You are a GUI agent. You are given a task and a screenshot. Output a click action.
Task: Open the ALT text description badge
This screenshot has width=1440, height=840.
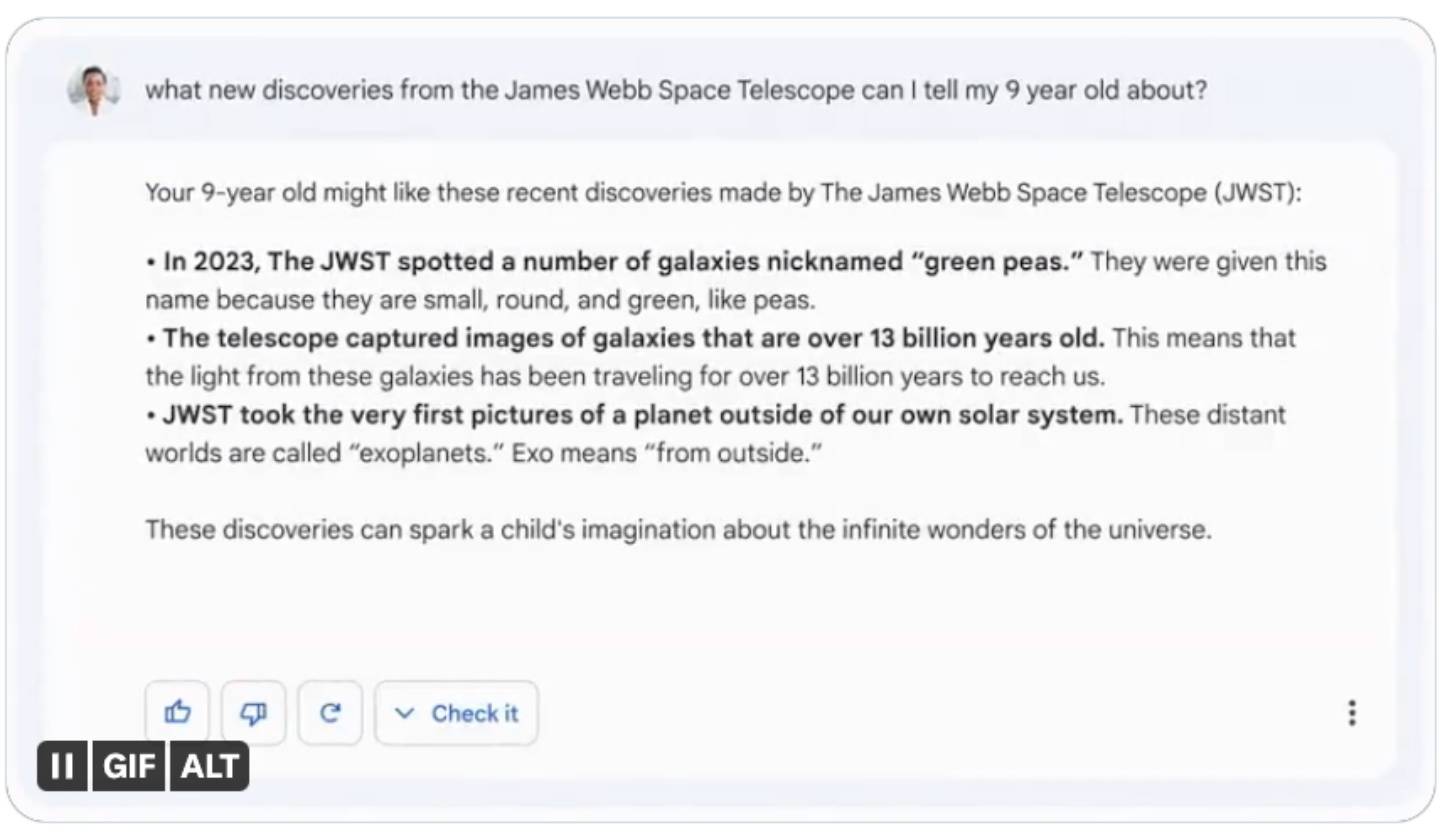tap(209, 766)
